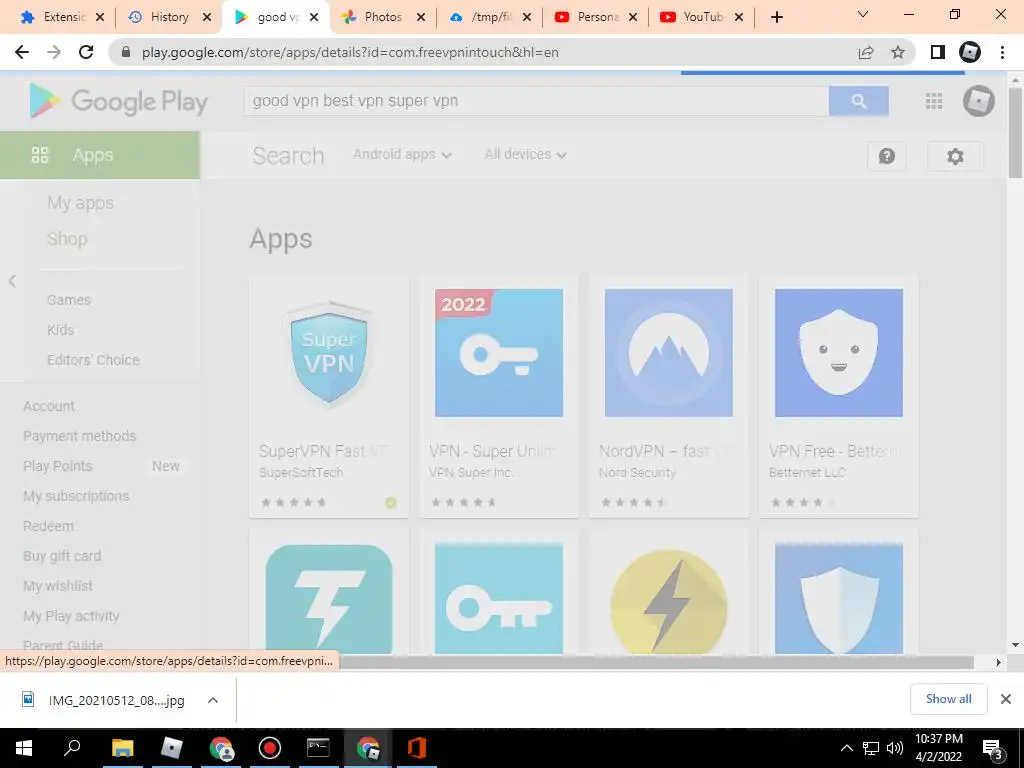The height and width of the screenshot is (768, 1024).
Task: Open the tab search chevron in title bar
Action: pyautogui.click(x=863, y=14)
